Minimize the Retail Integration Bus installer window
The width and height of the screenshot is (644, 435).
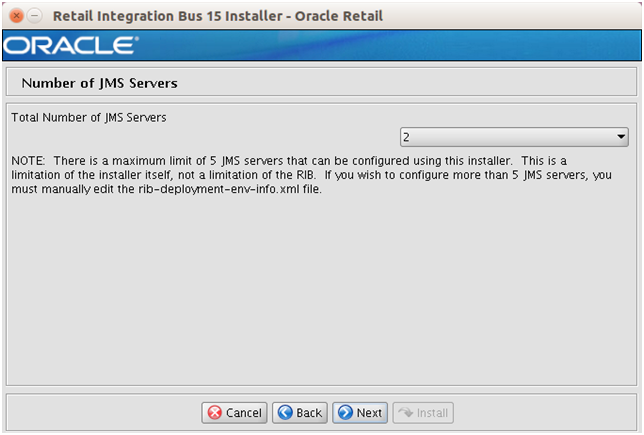tap(35, 16)
